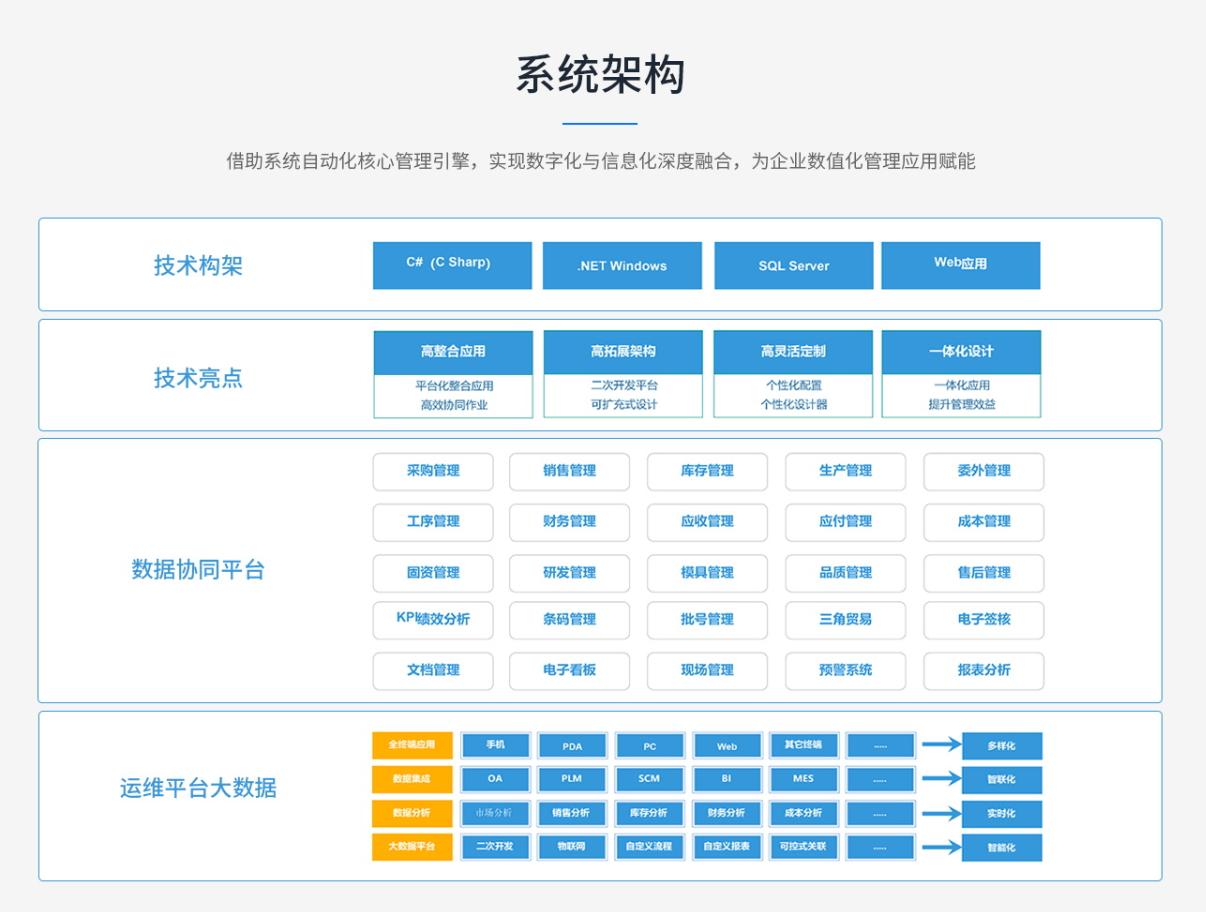Click the KPI绩效分析 module button

433,620
